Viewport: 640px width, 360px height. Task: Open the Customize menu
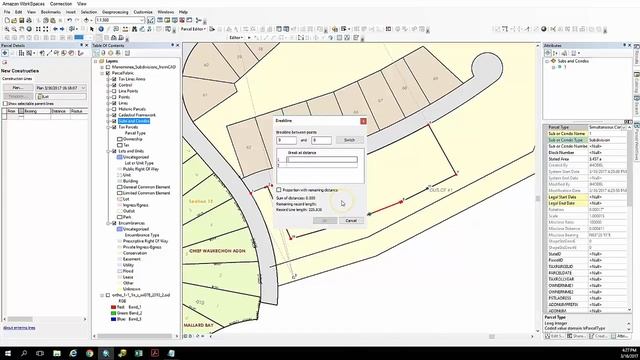point(143,12)
